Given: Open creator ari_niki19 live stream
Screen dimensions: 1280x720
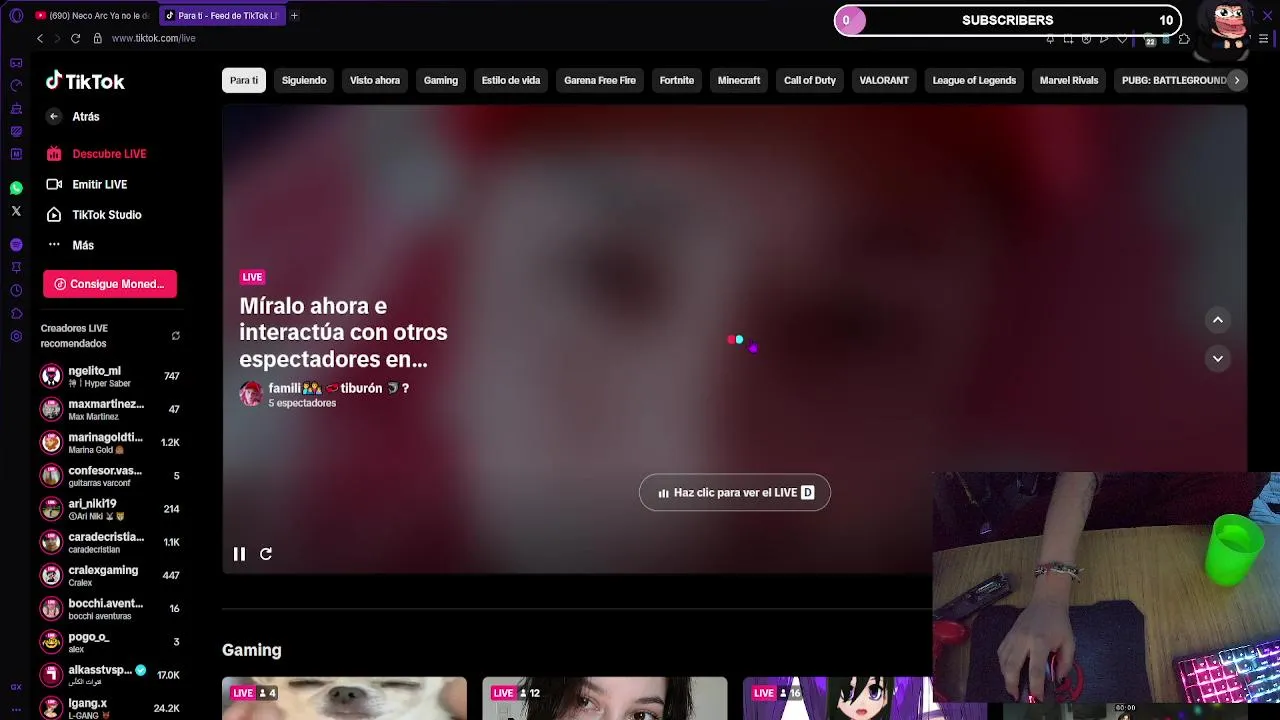Looking at the screenshot, I should [x=110, y=509].
